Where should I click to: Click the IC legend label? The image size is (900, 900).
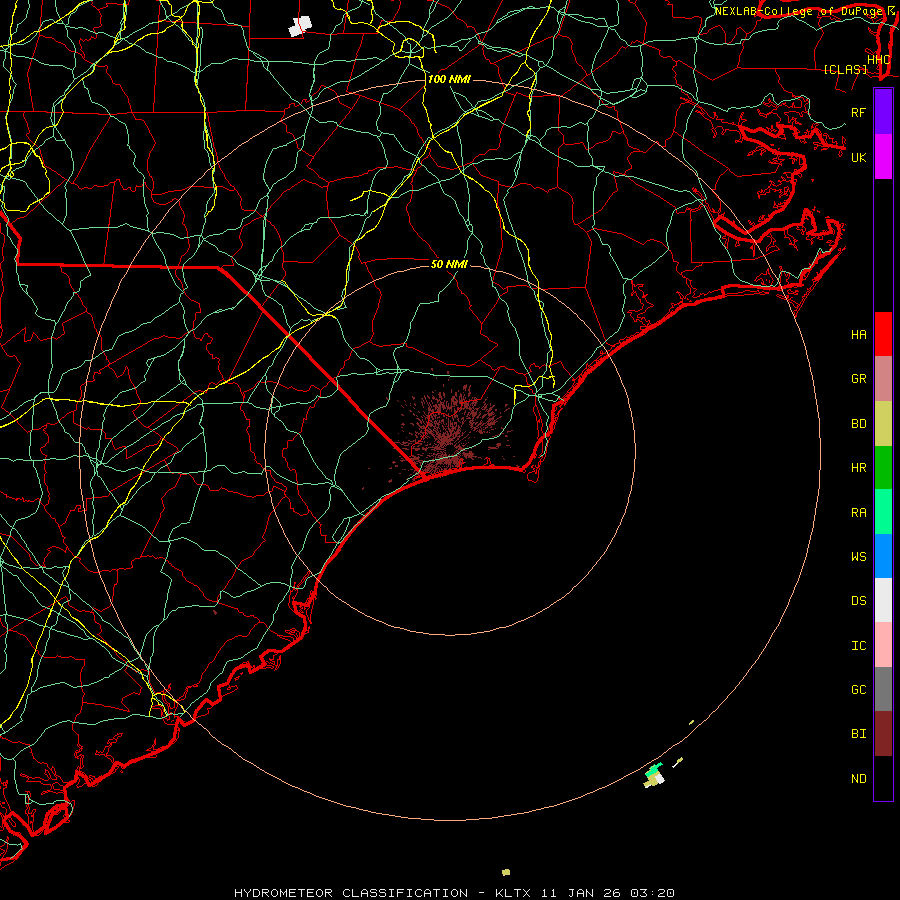coord(858,646)
